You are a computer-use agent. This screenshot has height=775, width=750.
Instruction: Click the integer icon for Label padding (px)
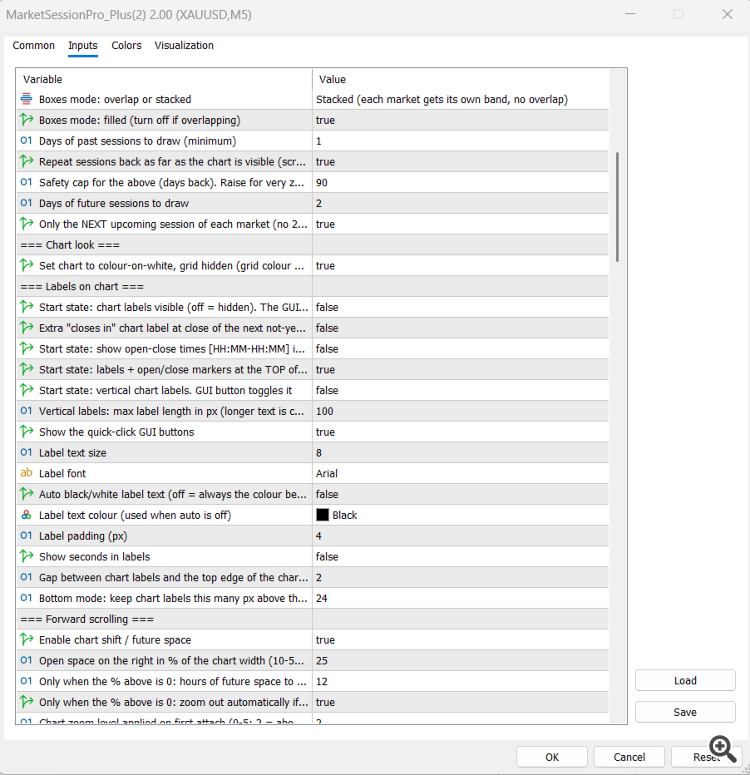[26, 536]
